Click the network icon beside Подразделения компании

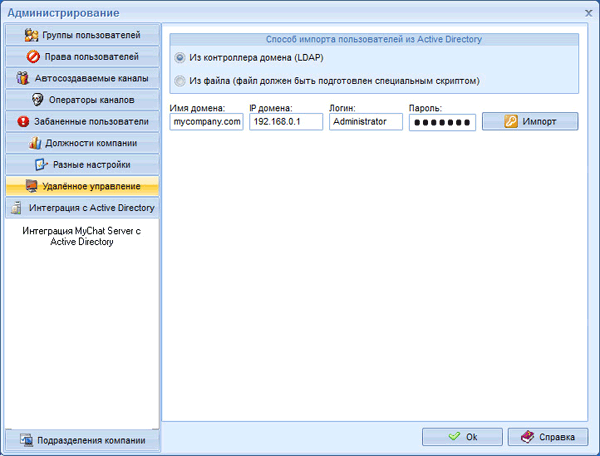point(26,440)
